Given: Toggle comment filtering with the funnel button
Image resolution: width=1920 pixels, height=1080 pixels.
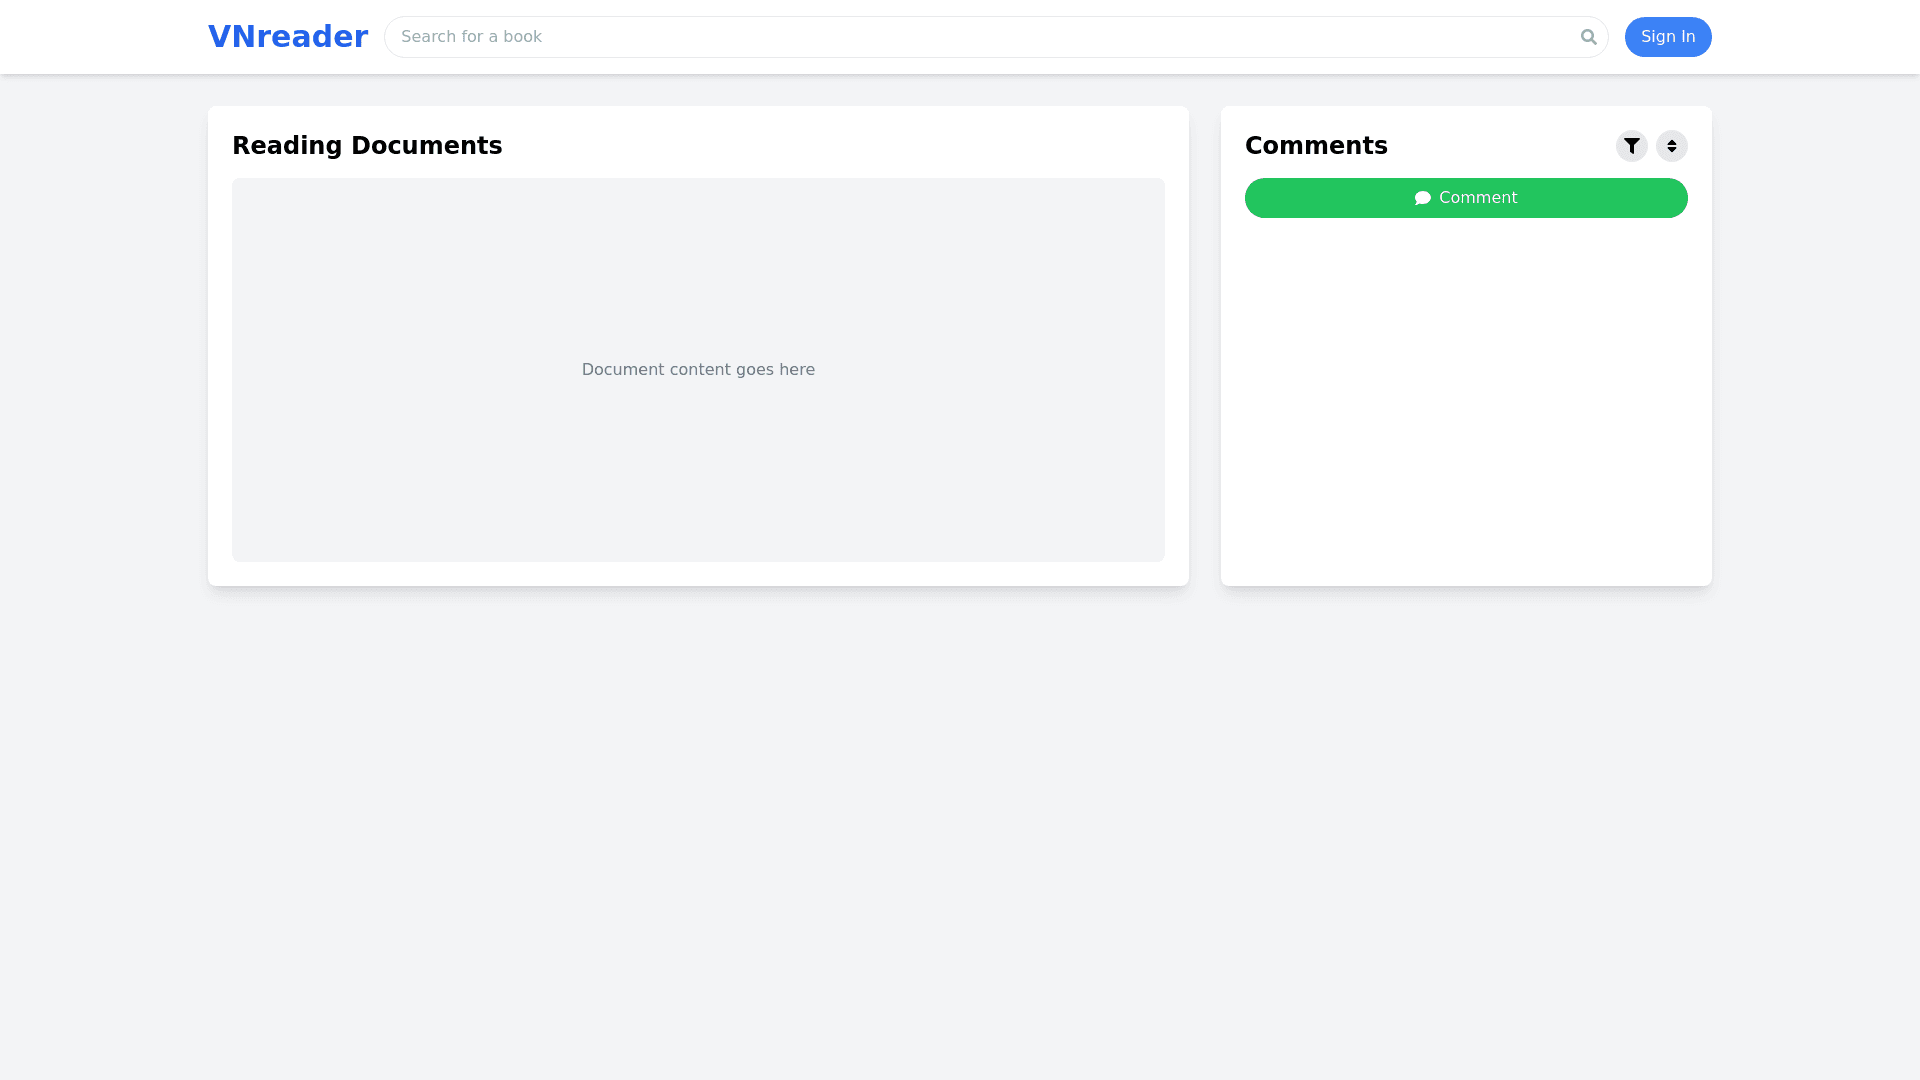Looking at the screenshot, I should [1631, 146].
